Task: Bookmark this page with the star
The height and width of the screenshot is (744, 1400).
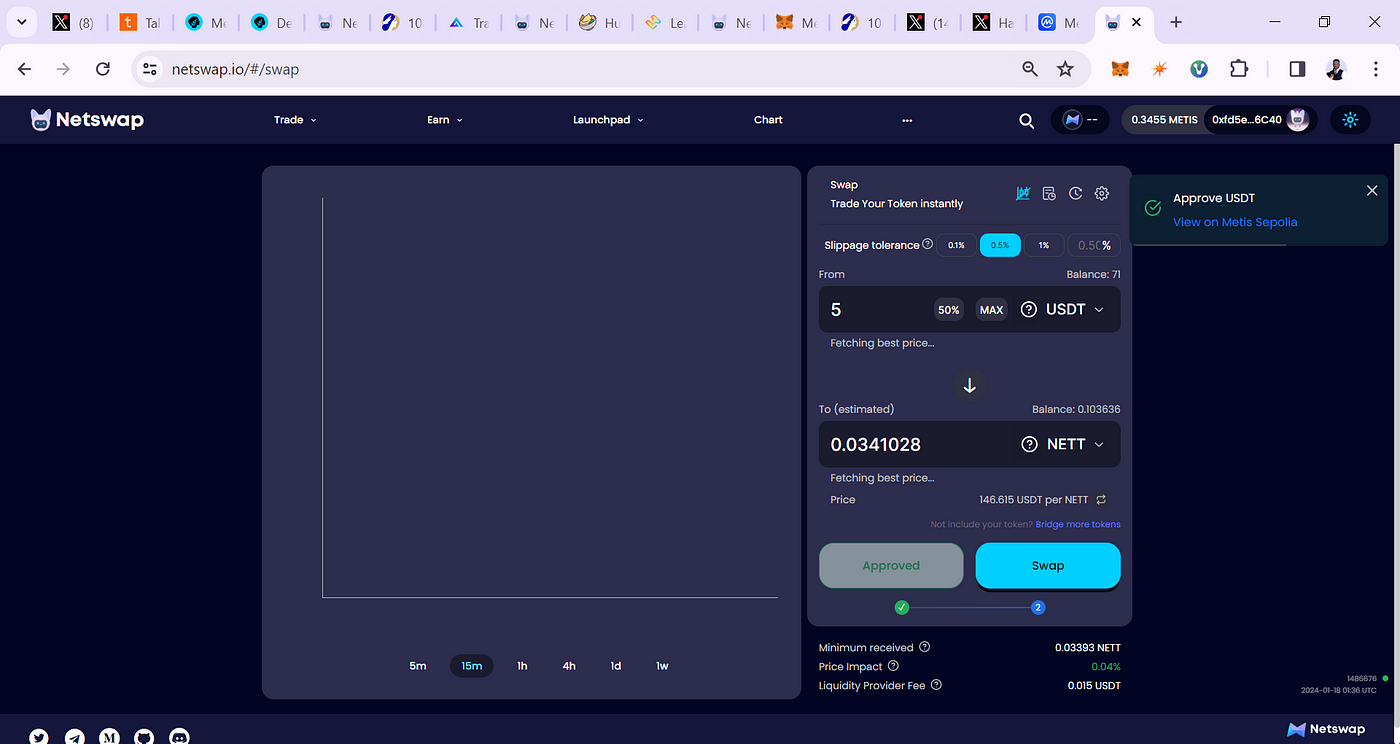Action: click(1065, 69)
